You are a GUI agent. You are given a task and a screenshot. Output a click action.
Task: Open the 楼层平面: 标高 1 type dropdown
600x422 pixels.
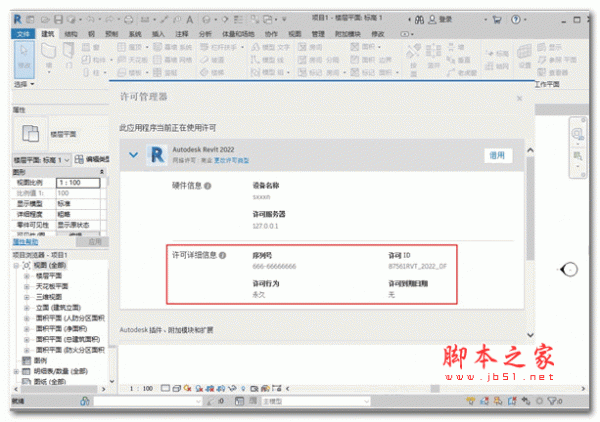point(42,160)
